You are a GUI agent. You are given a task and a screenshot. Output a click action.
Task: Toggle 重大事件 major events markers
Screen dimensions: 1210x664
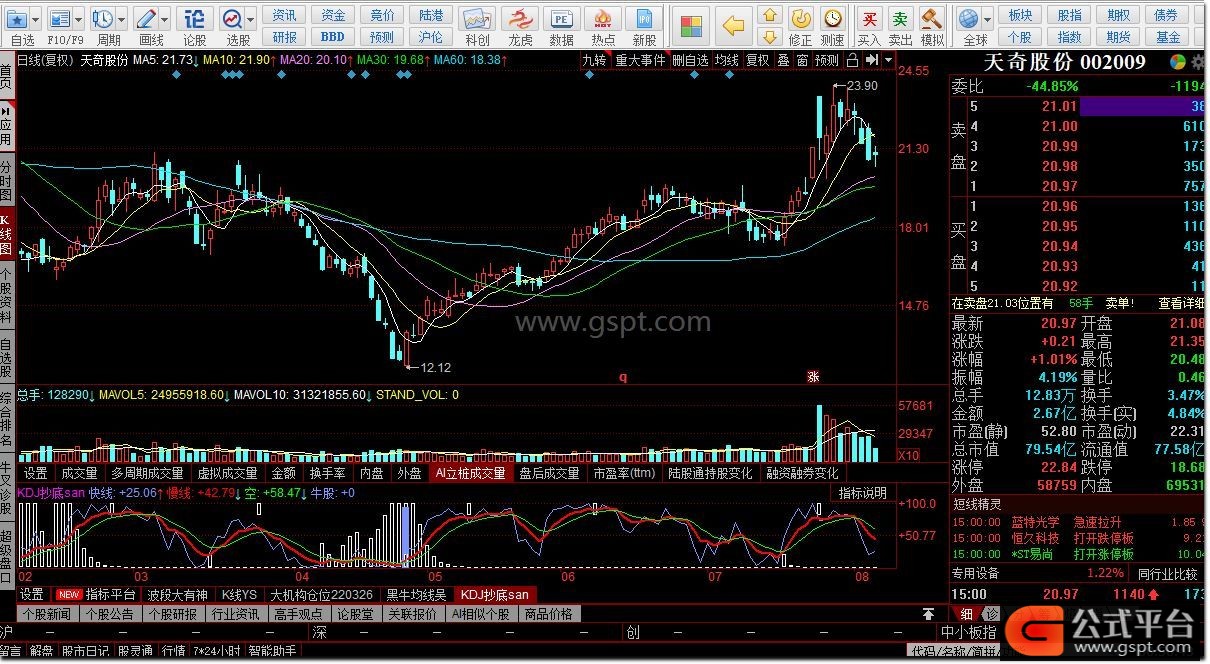point(640,60)
